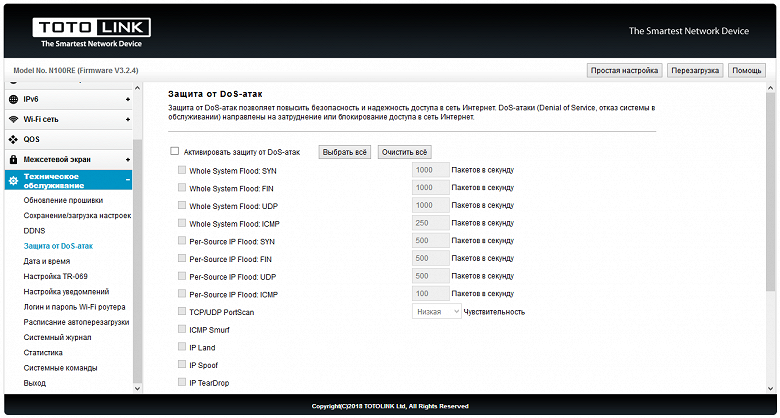Open the Чувствительность dropdown set to Низкая

point(437,312)
